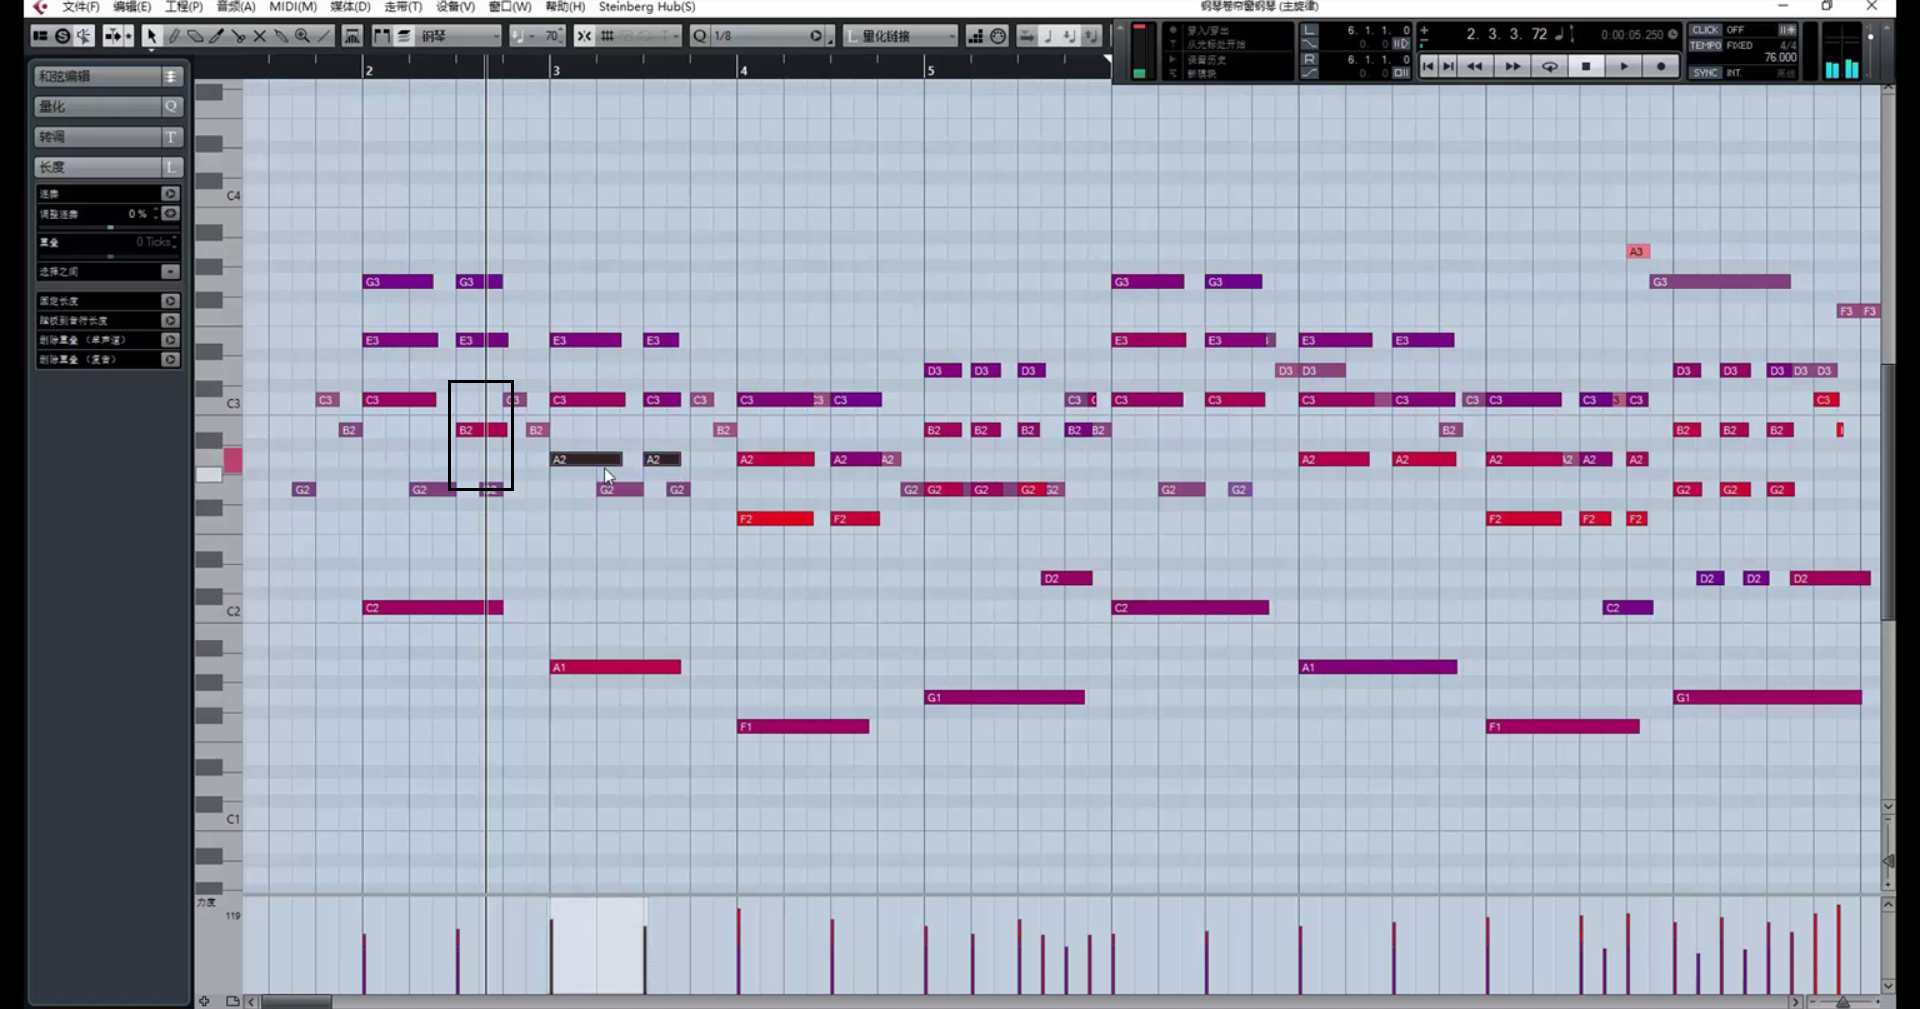Click the Edit Active Part Only icon
The height and width of the screenshot is (1009, 1920).
(x=404, y=36)
